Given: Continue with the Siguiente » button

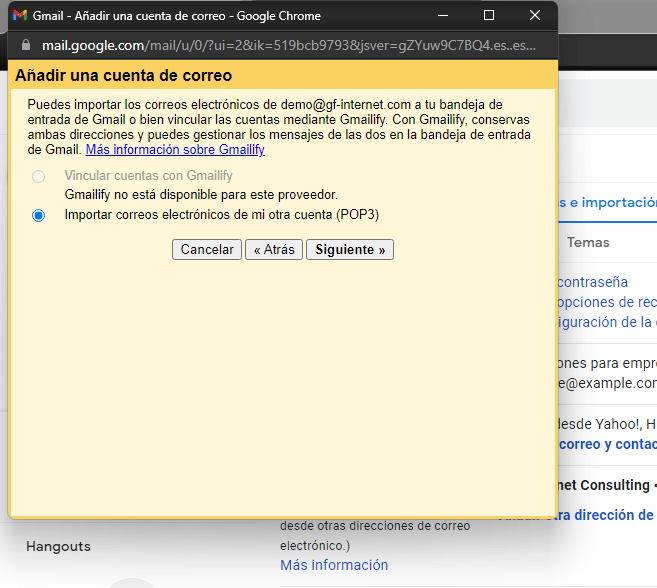Looking at the screenshot, I should click(x=350, y=250).
